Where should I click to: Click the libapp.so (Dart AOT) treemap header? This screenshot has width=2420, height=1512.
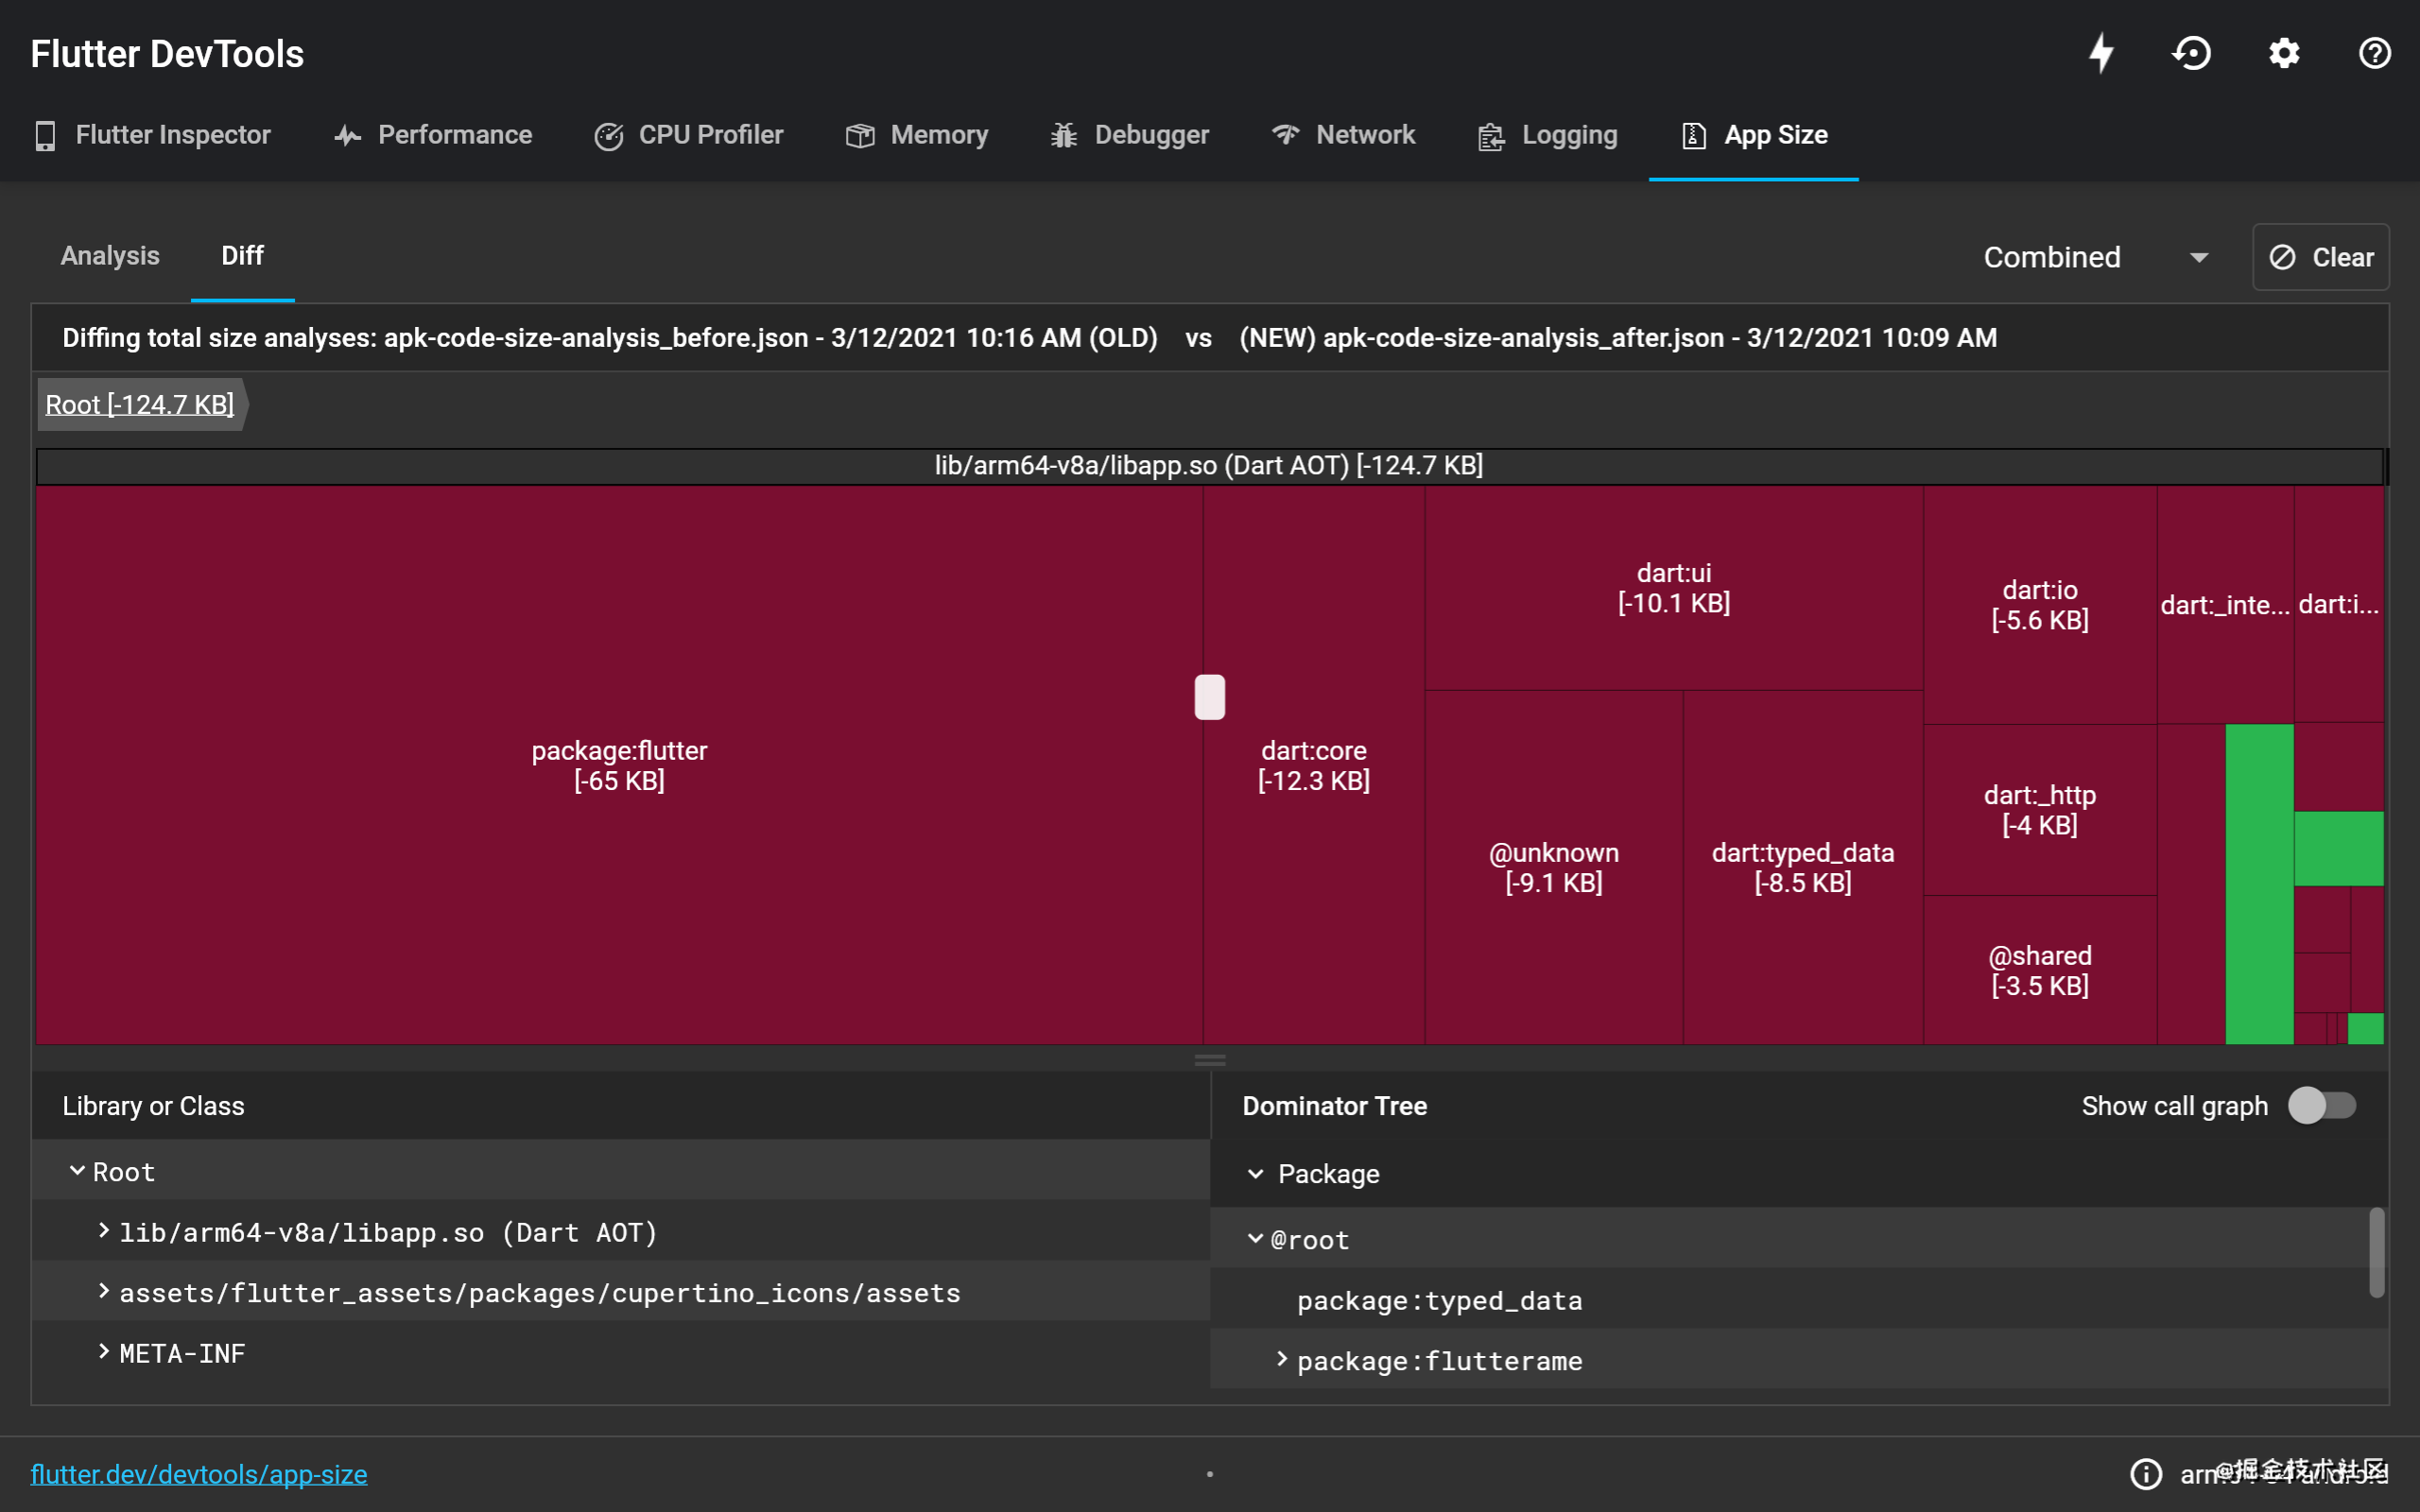[1209, 465]
